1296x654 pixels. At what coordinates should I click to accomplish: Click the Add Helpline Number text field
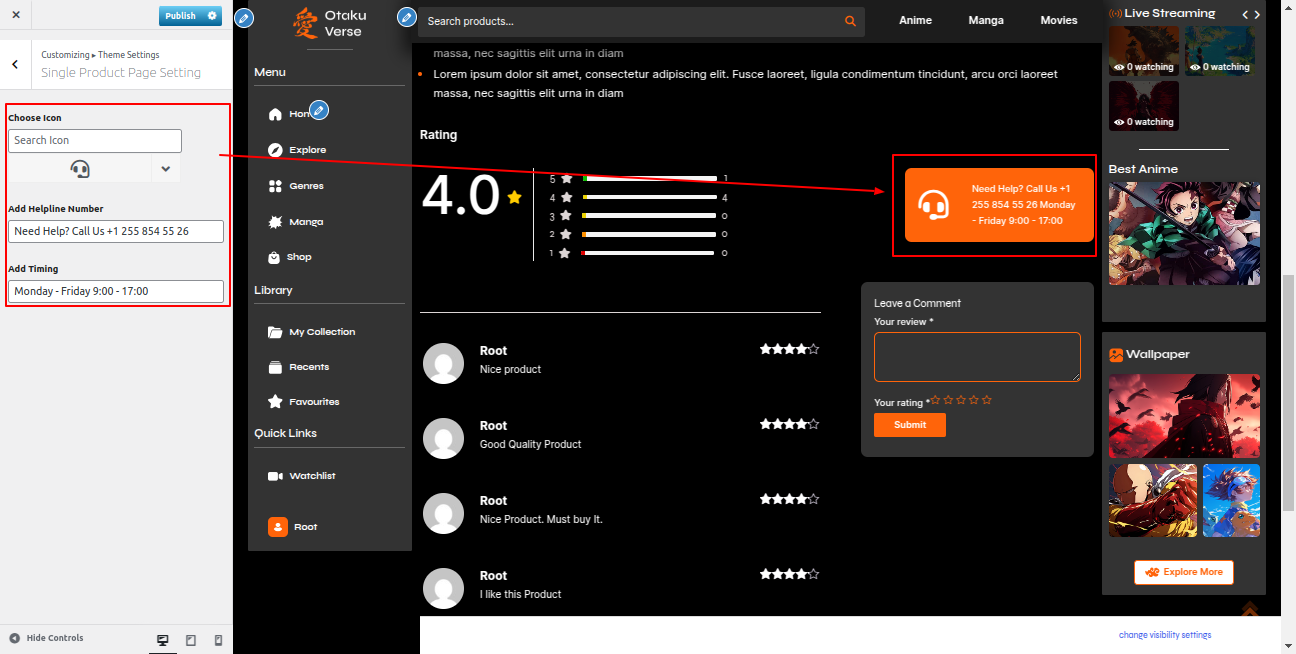point(116,231)
